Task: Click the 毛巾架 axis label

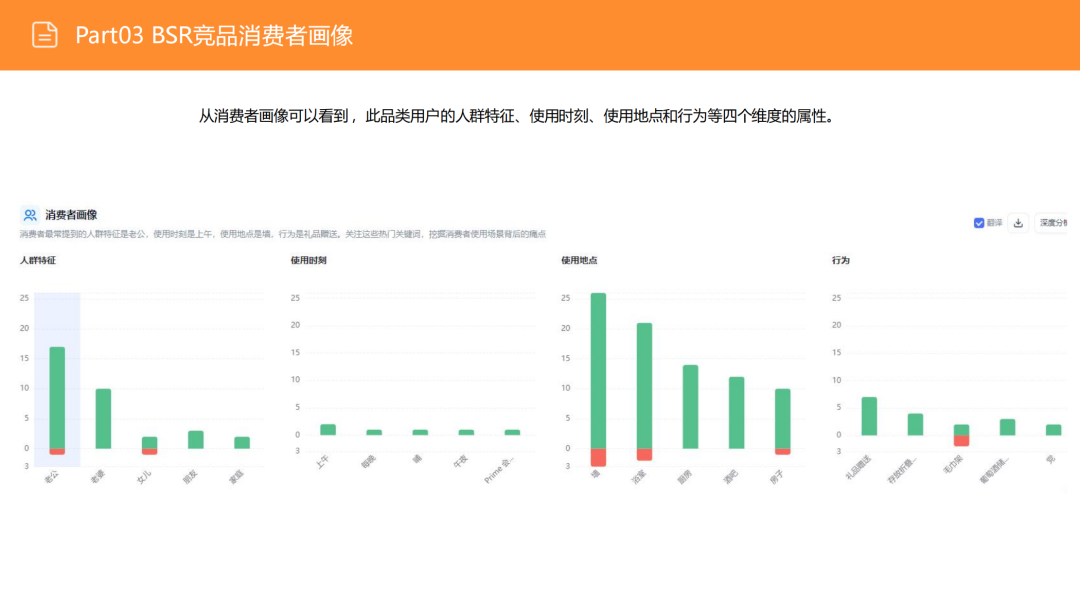Action: tap(953, 465)
